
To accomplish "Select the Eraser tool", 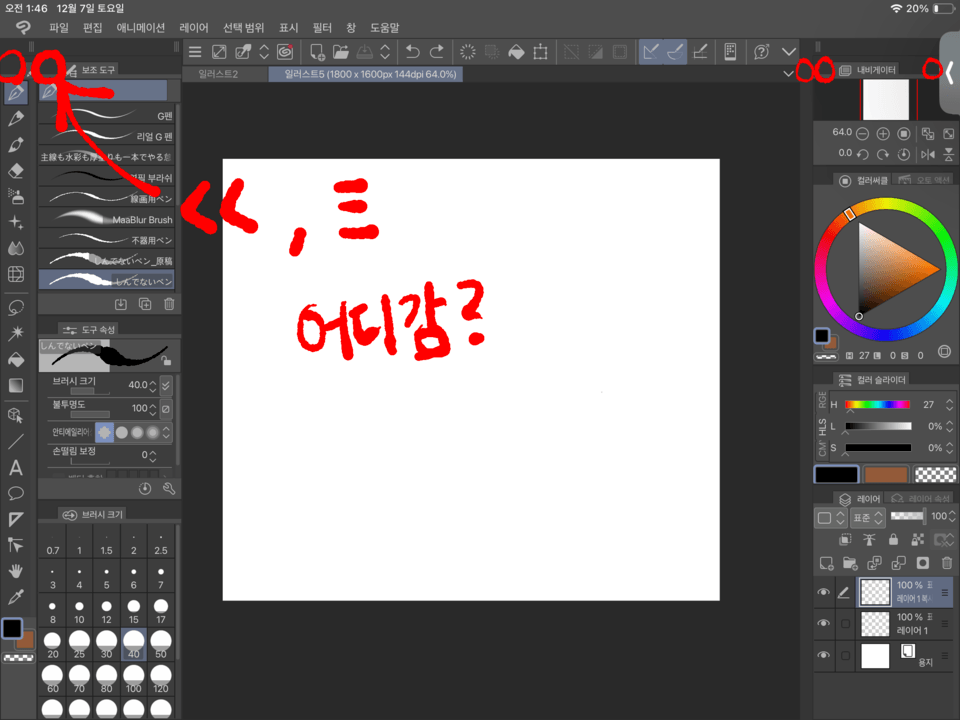I will click(16, 171).
